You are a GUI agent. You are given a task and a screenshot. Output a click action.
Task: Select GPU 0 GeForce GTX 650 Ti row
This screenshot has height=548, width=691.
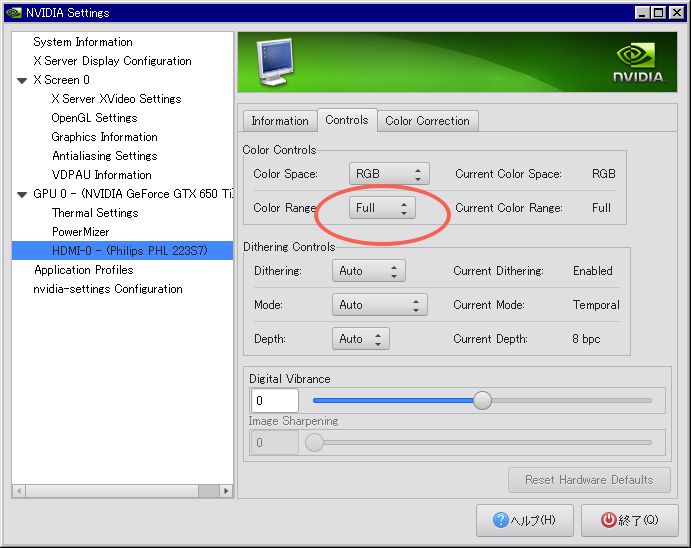pos(133,193)
